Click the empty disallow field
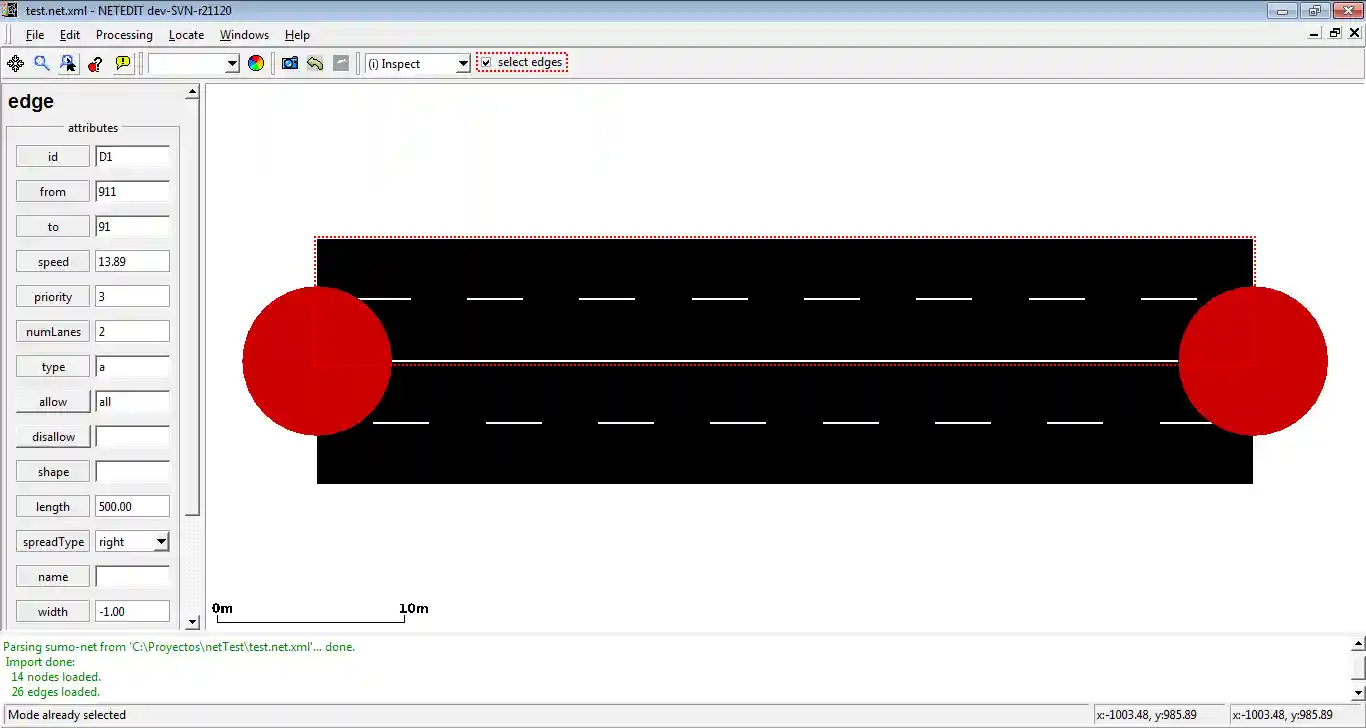The height and width of the screenshot is (728, 1366). (132, 436)
